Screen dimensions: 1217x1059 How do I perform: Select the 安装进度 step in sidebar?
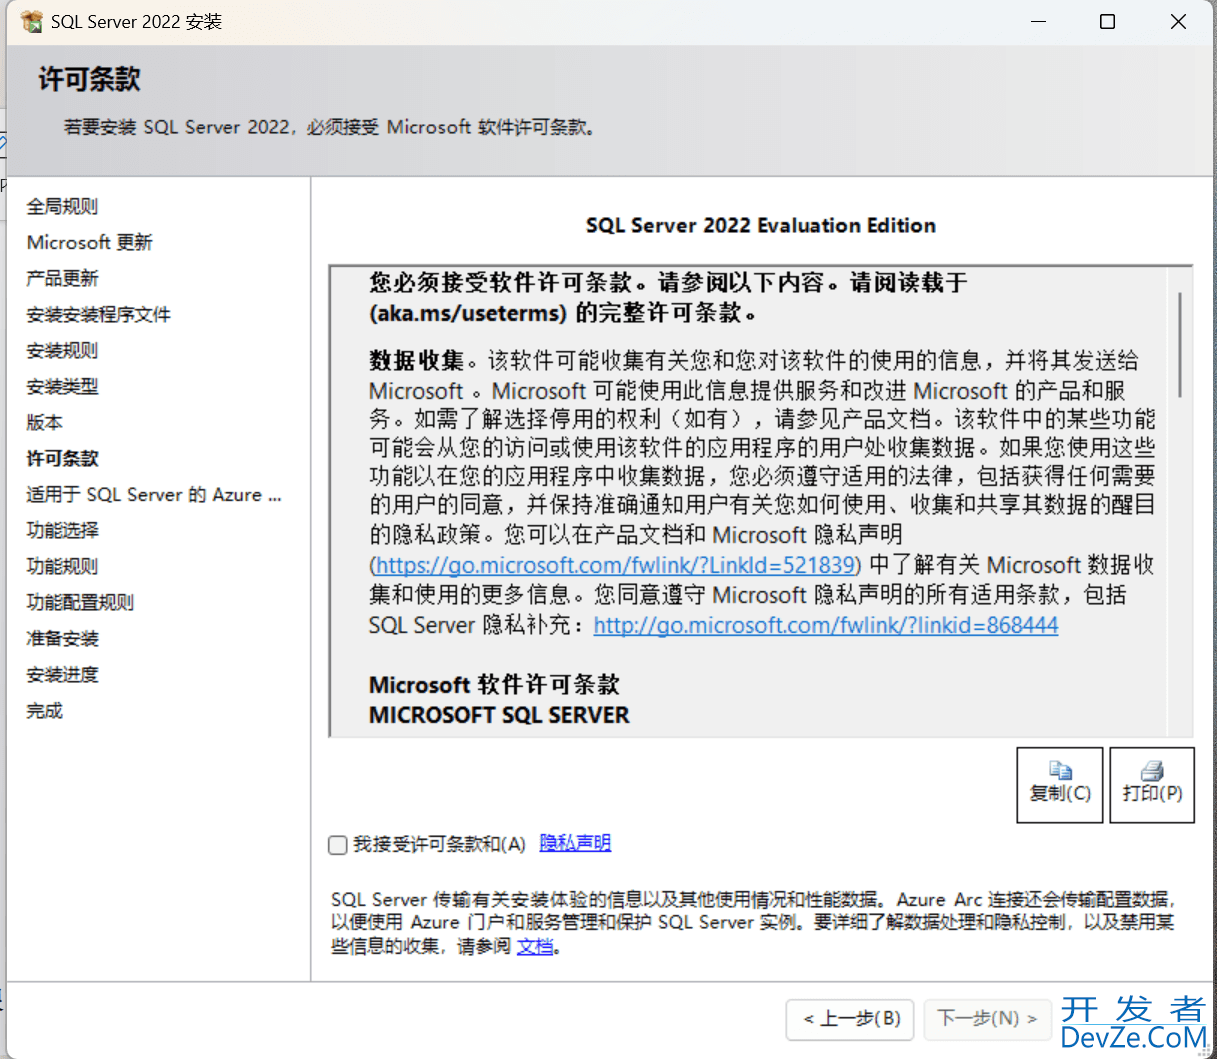[62, 674]
